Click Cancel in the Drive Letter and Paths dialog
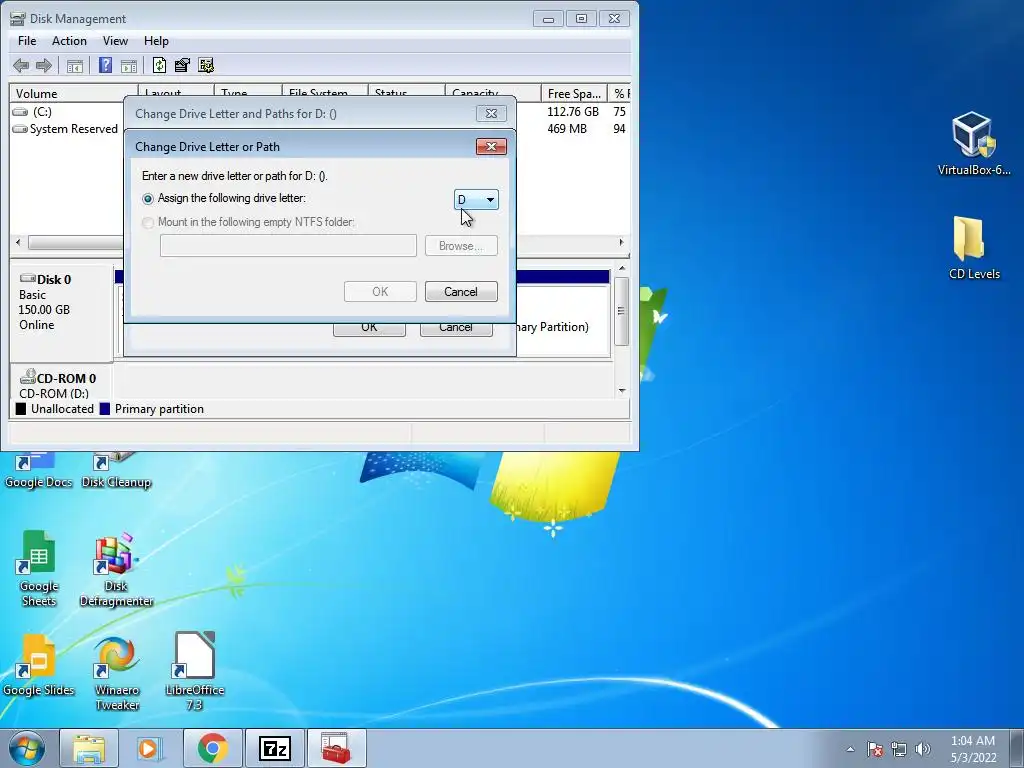The image size is (1024, 768). click(456, 328)
